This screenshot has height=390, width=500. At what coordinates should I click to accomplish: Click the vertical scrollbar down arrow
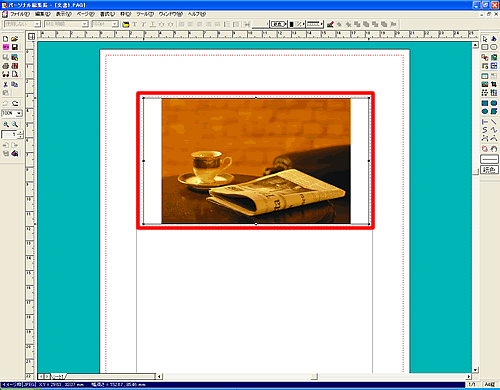pyautogui.click(x=475, y=370)
